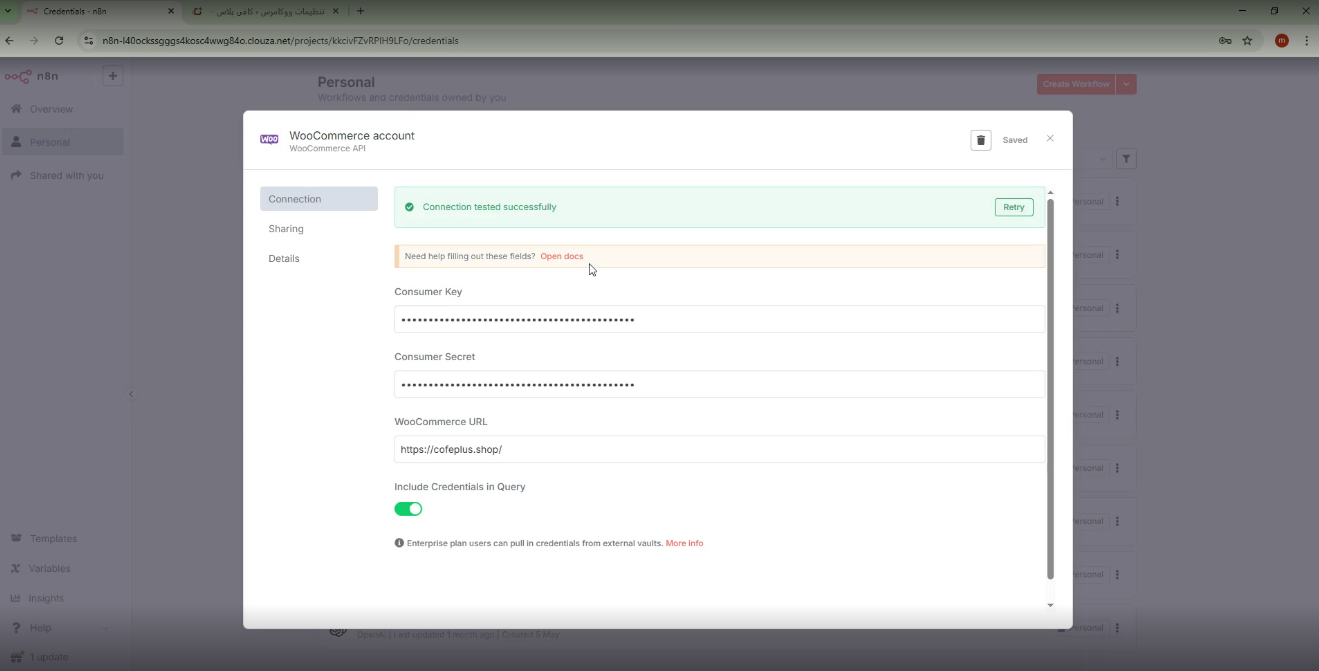The height and width of the screenshot is (671, 1319).
Task: Open the filter icon in credentials list
Action: [x=1126, y=159]
